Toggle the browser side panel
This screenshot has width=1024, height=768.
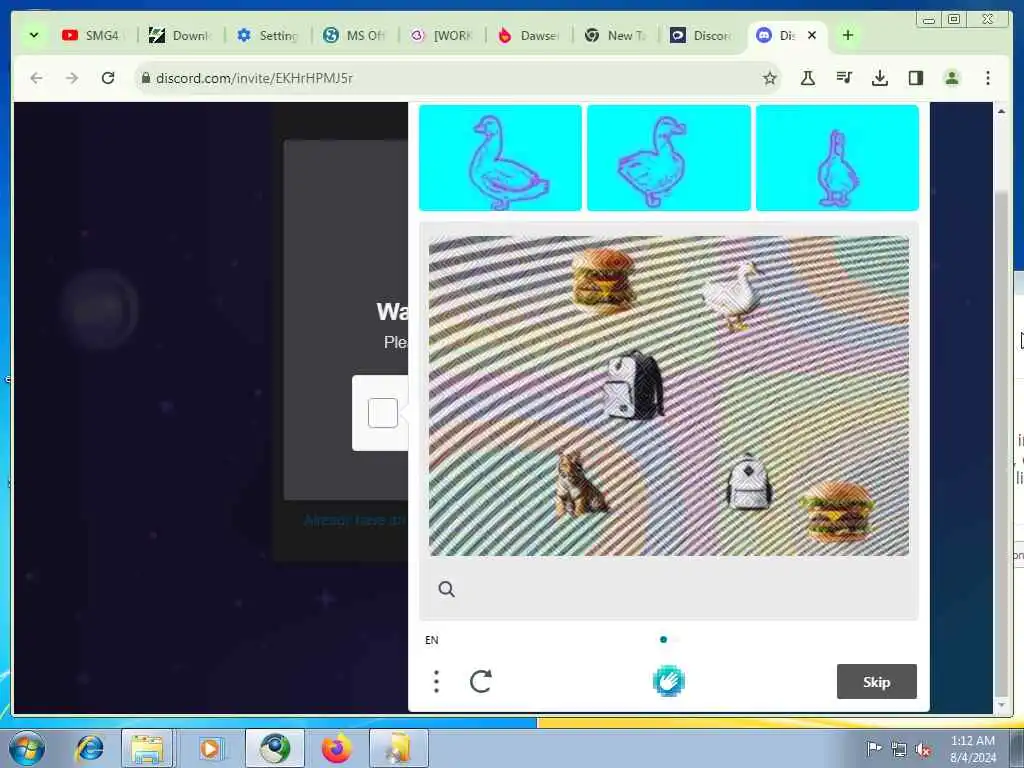916,78
